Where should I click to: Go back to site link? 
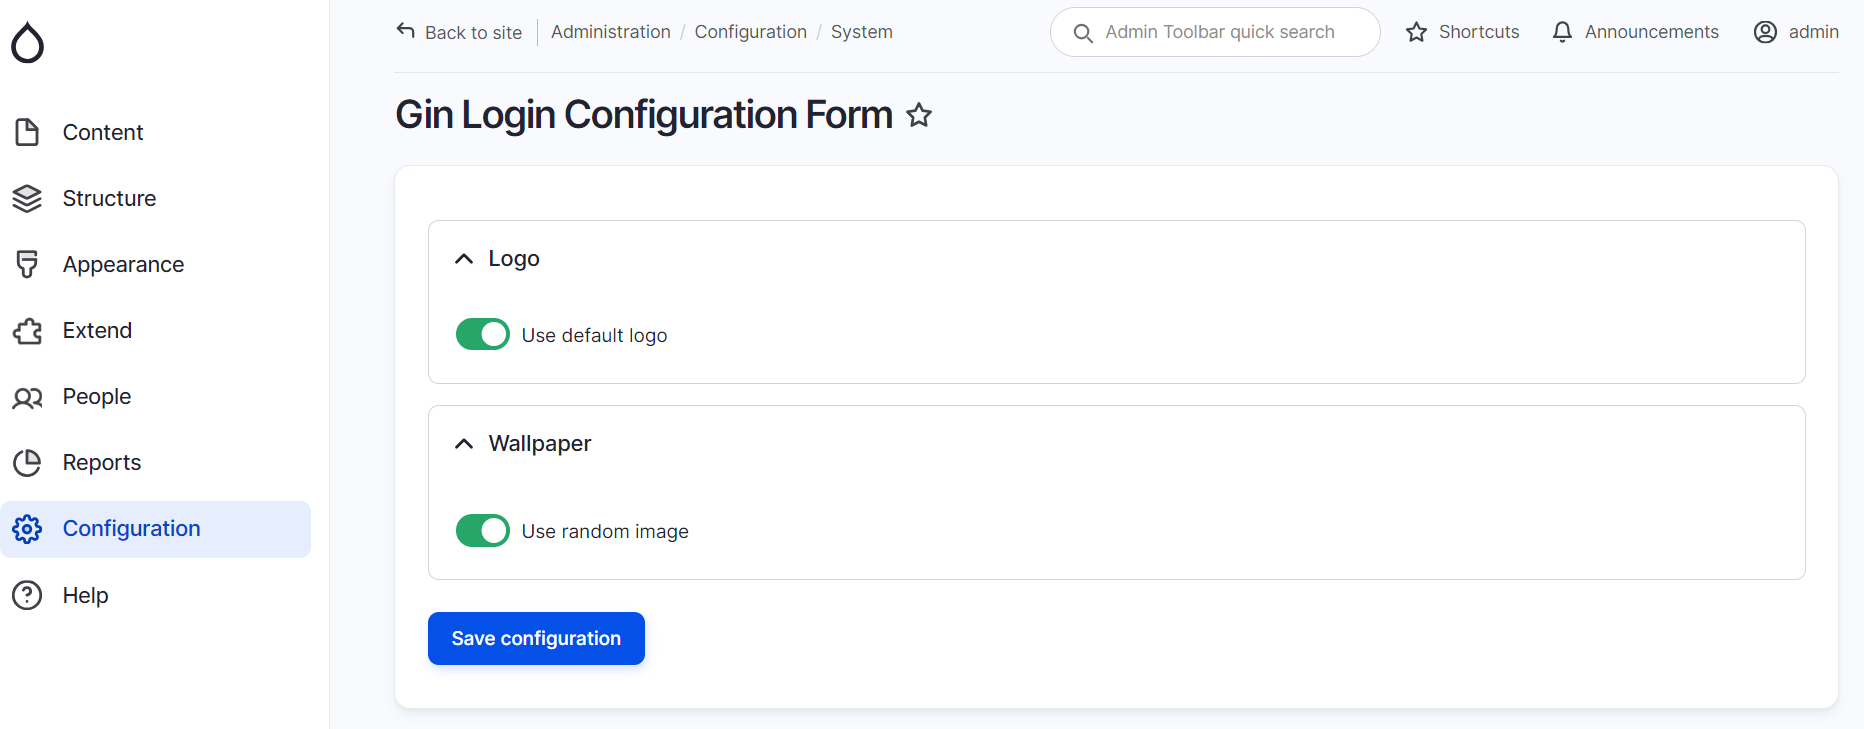coord(459,32)
